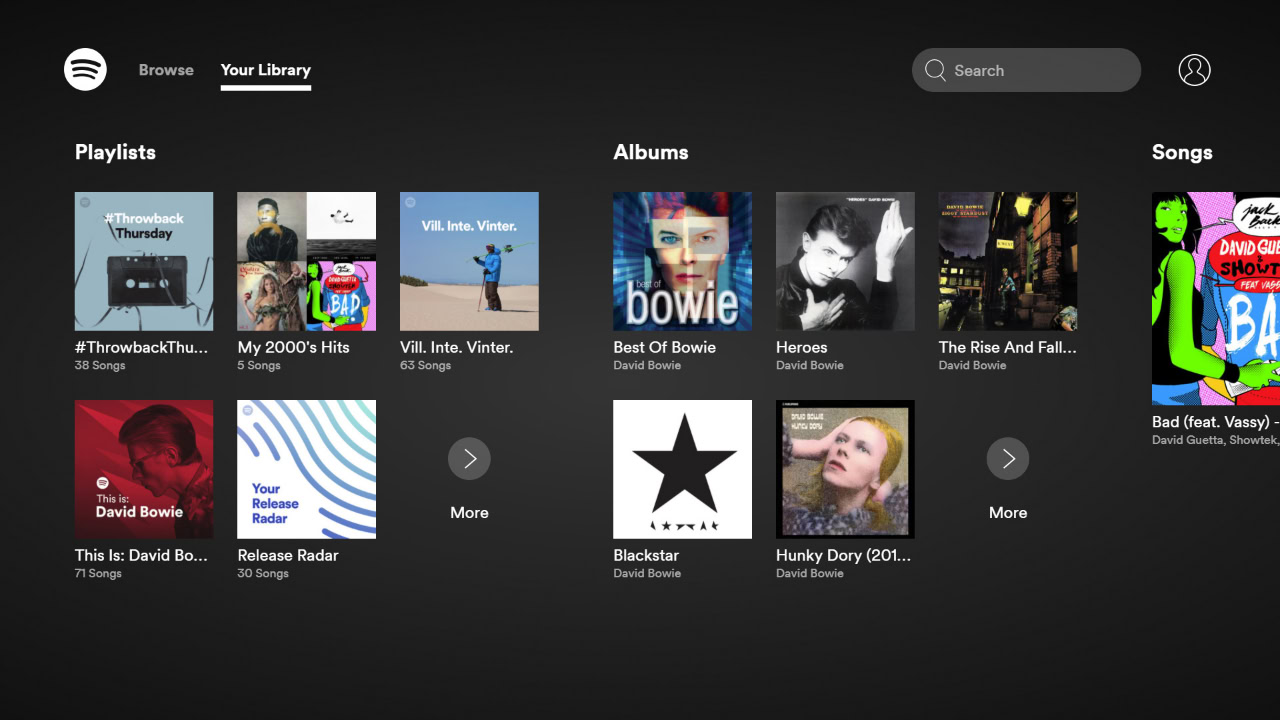This screenshot has height=720, width=1280.
Task: Click the This Is: David Bo... title
Action: coord(142,556)
